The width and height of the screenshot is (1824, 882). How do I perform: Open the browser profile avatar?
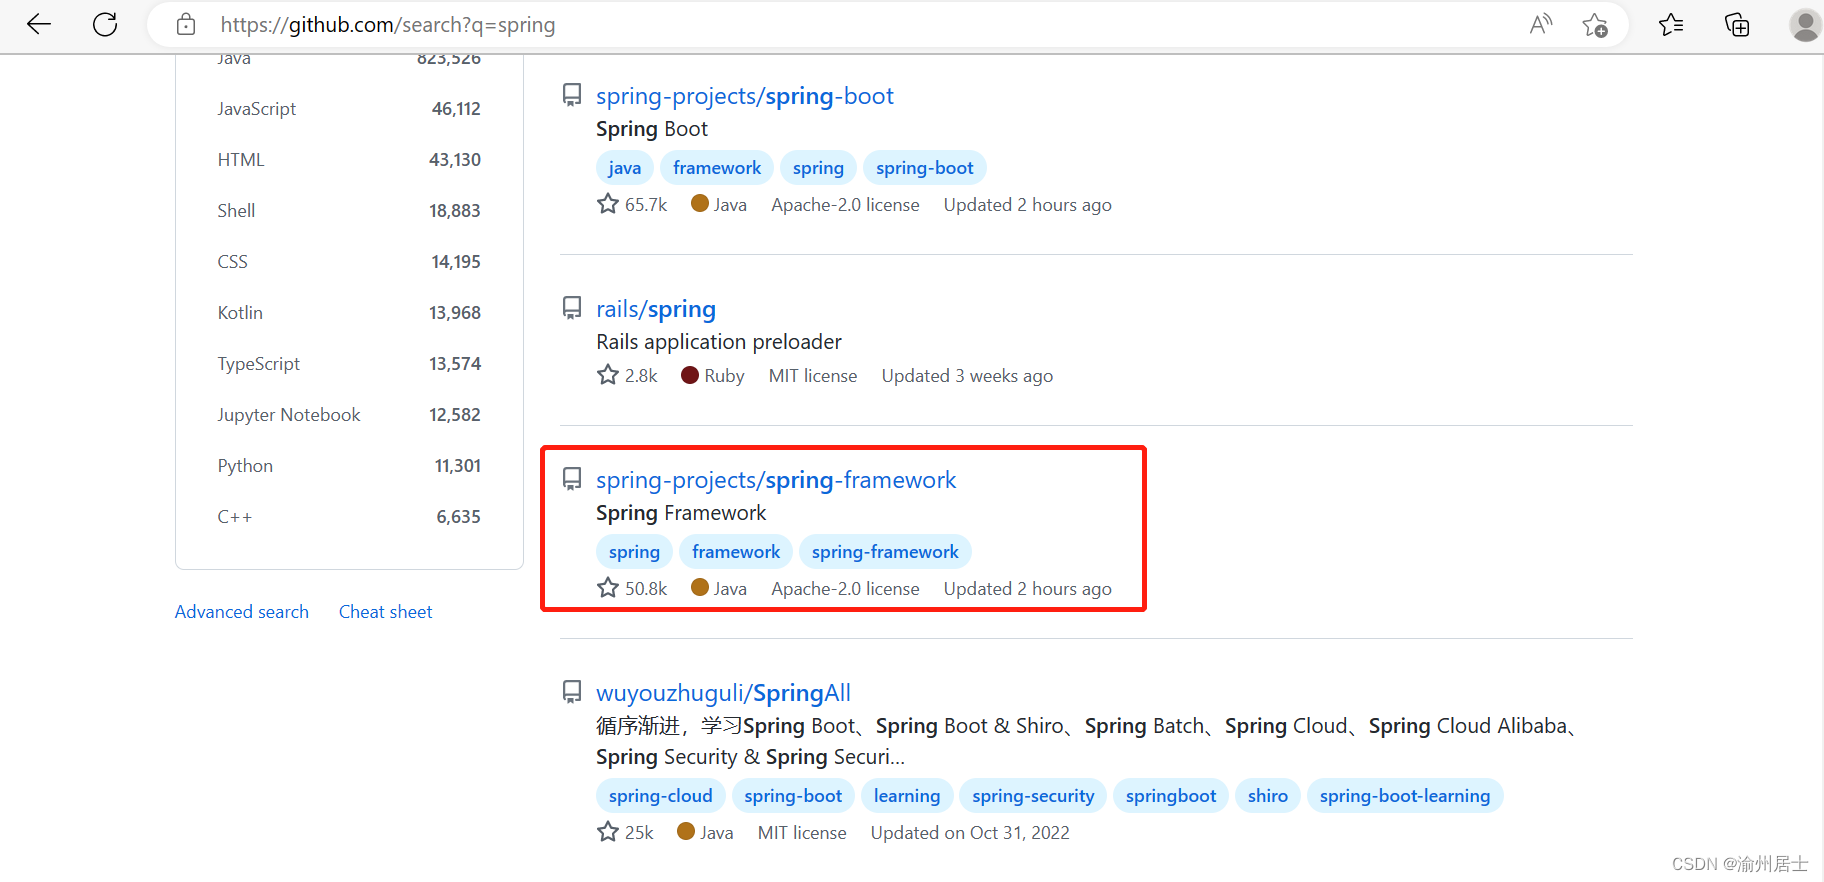[1805, 24]
